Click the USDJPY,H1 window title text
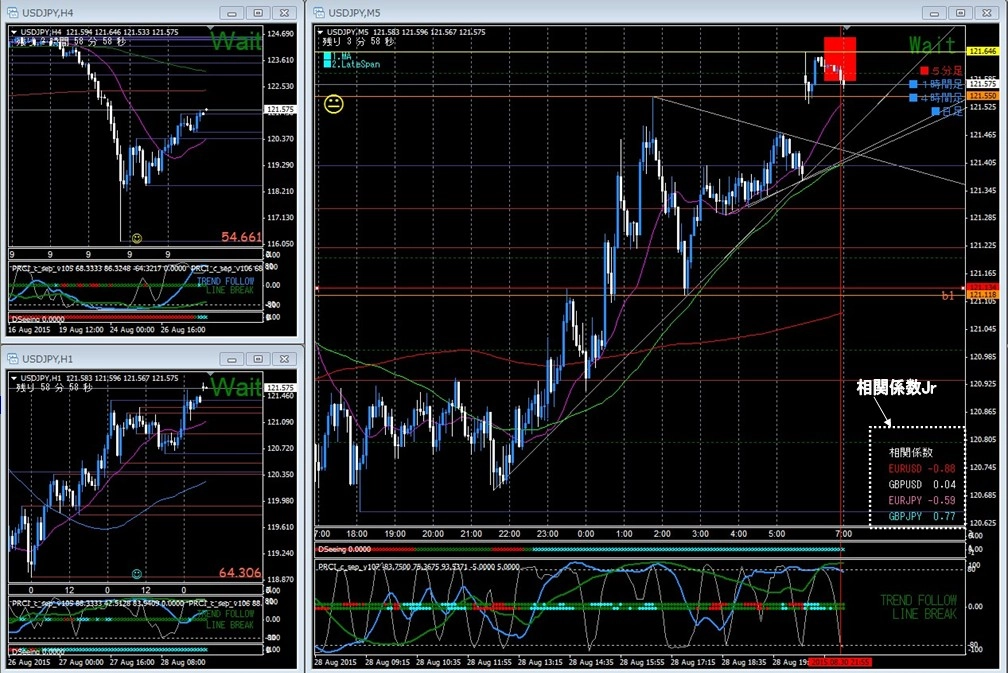The width and height of the screenshot is (1008, 673). pos(48,359)
